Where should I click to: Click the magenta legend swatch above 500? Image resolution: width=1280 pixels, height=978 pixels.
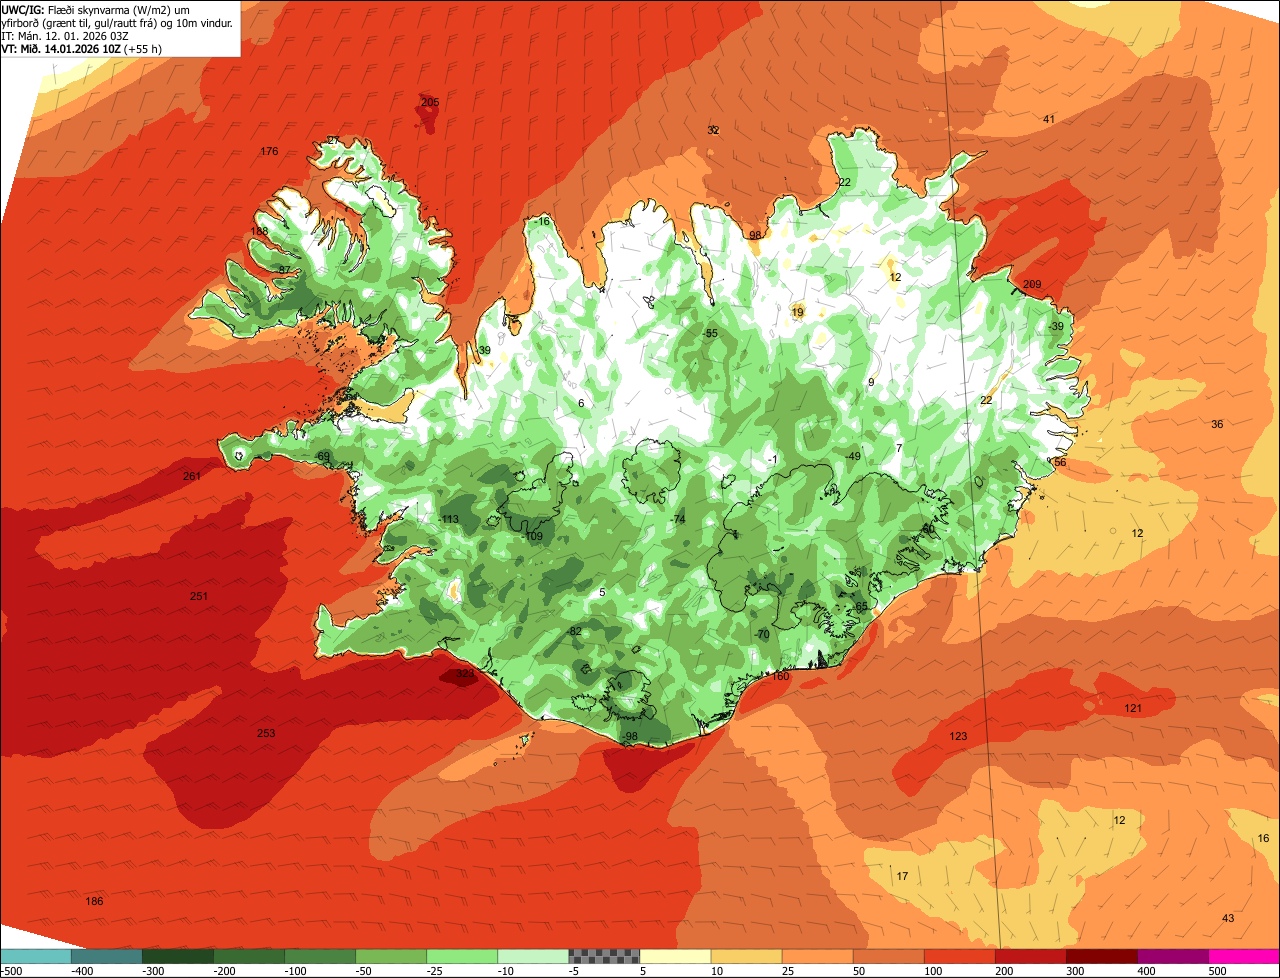[x=1244, y=956]
